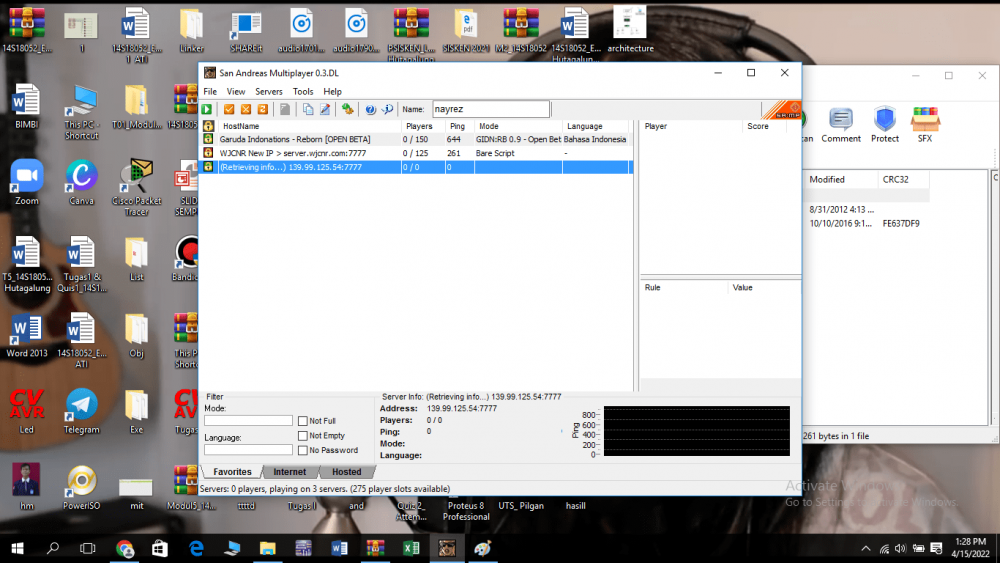This screenshot has height=563, width=1000.
Task: Enable the Not Empty filter checkbox
Action: tap(303, 435)
